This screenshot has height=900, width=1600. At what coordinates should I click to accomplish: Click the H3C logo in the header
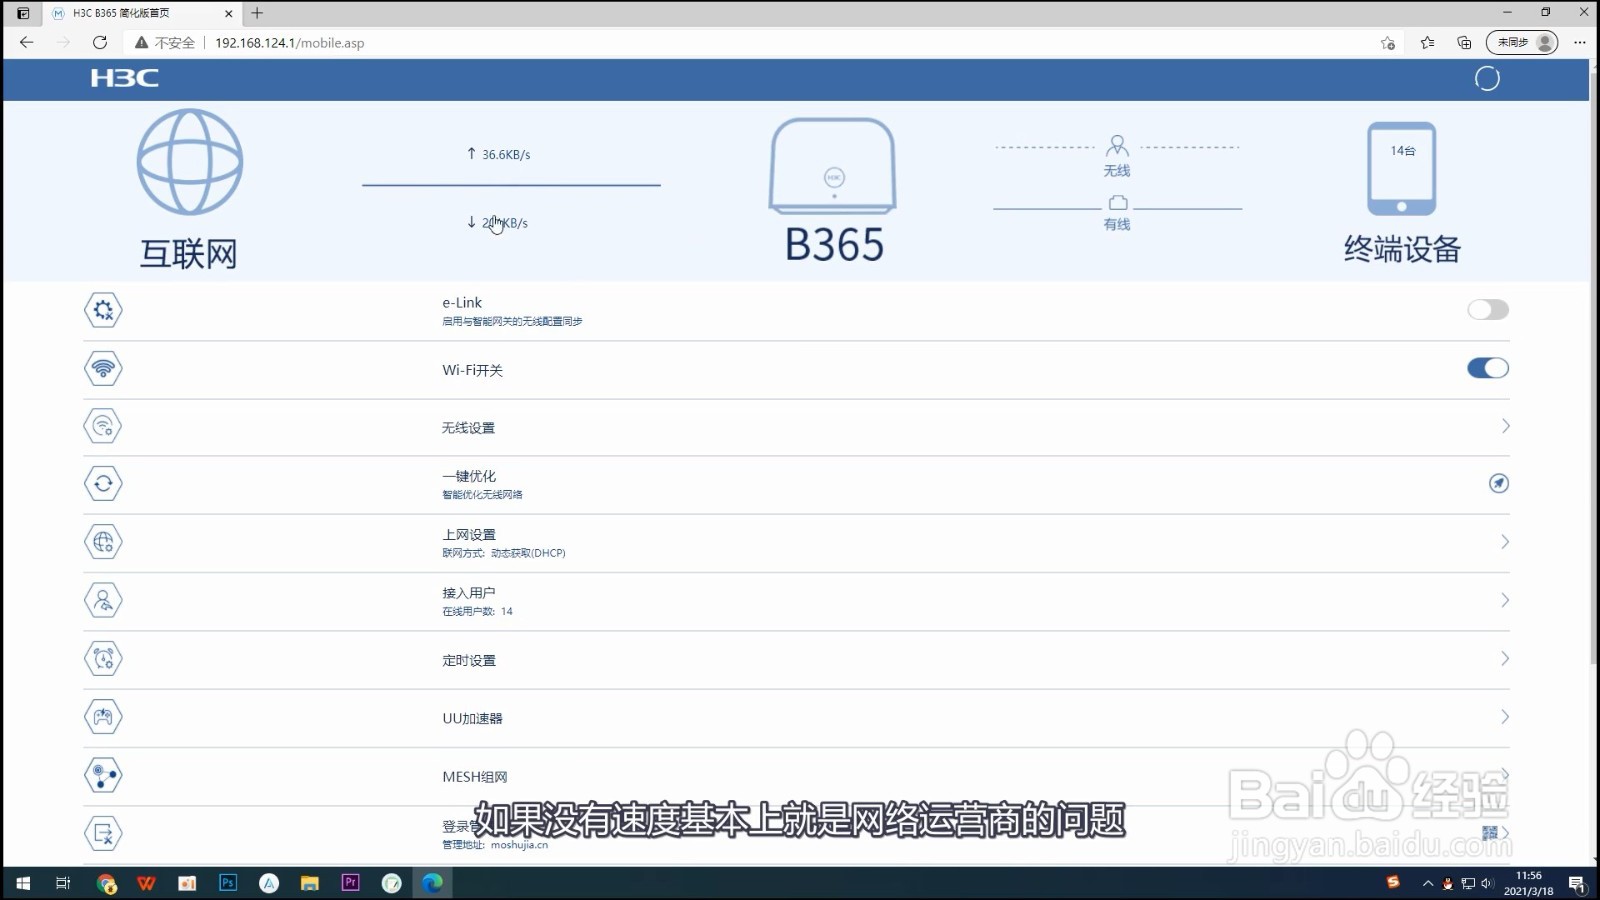[x=124, y=78]
